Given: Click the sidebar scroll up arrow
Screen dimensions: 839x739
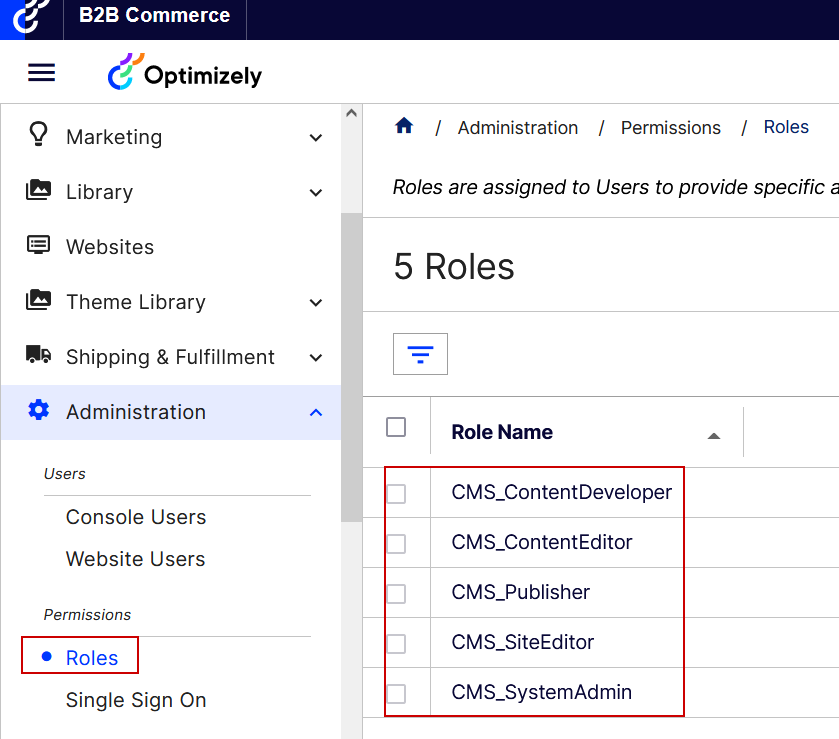Looking at the screenshot, I should (x=351, y=113).
